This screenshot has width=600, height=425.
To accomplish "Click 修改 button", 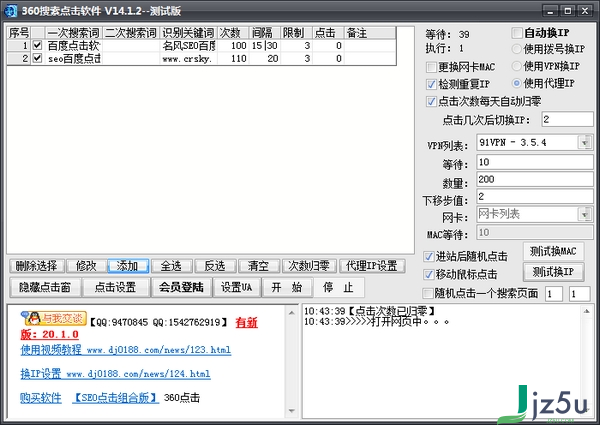I will pyautogui.click(x=86, y=266).
